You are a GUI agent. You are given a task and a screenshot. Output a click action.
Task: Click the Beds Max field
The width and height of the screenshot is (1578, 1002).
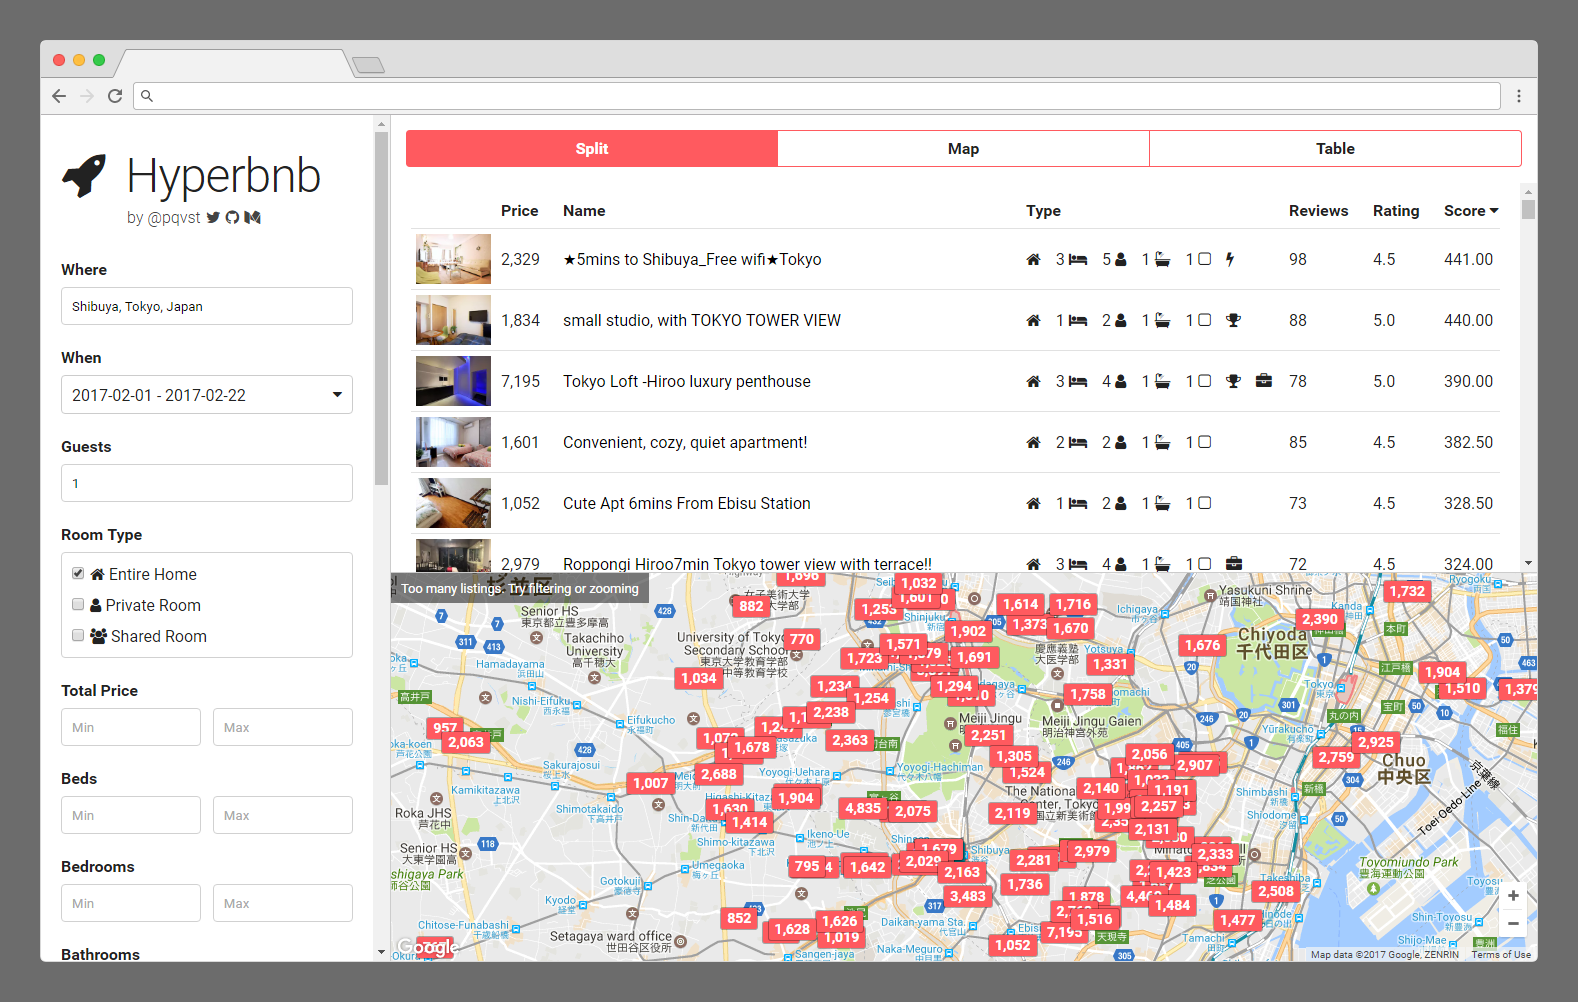[x=283, y=815]
